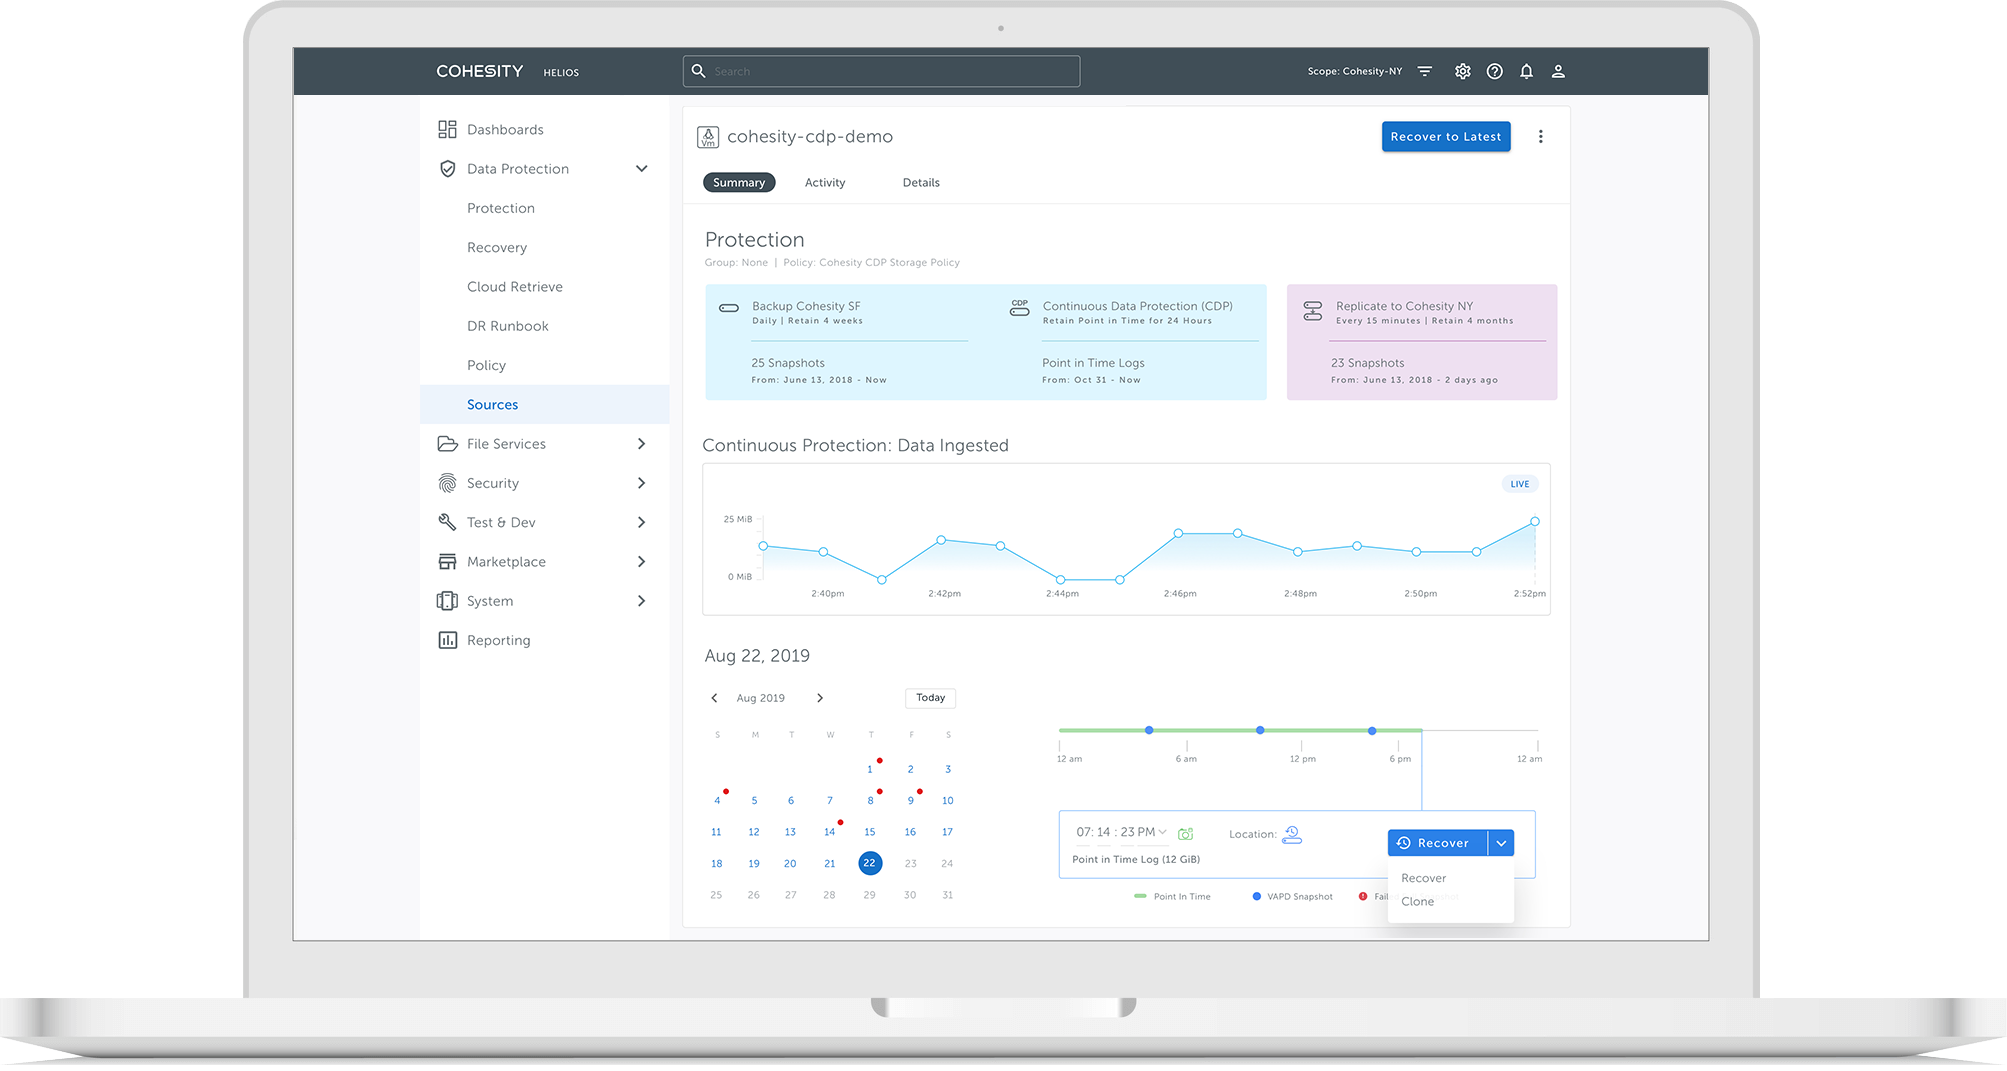2007x1071 pixels.
Task: Choose Recover from the dropdown menu
Action: coord(1424,878)
